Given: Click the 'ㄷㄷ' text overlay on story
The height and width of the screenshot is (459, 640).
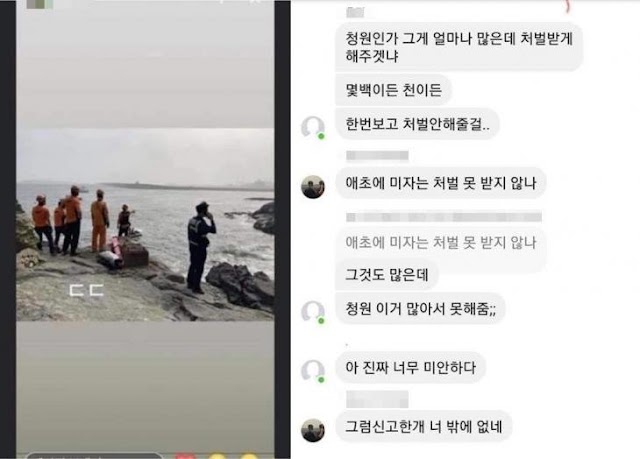Looking at the screenshot, I should coord(87,290).
